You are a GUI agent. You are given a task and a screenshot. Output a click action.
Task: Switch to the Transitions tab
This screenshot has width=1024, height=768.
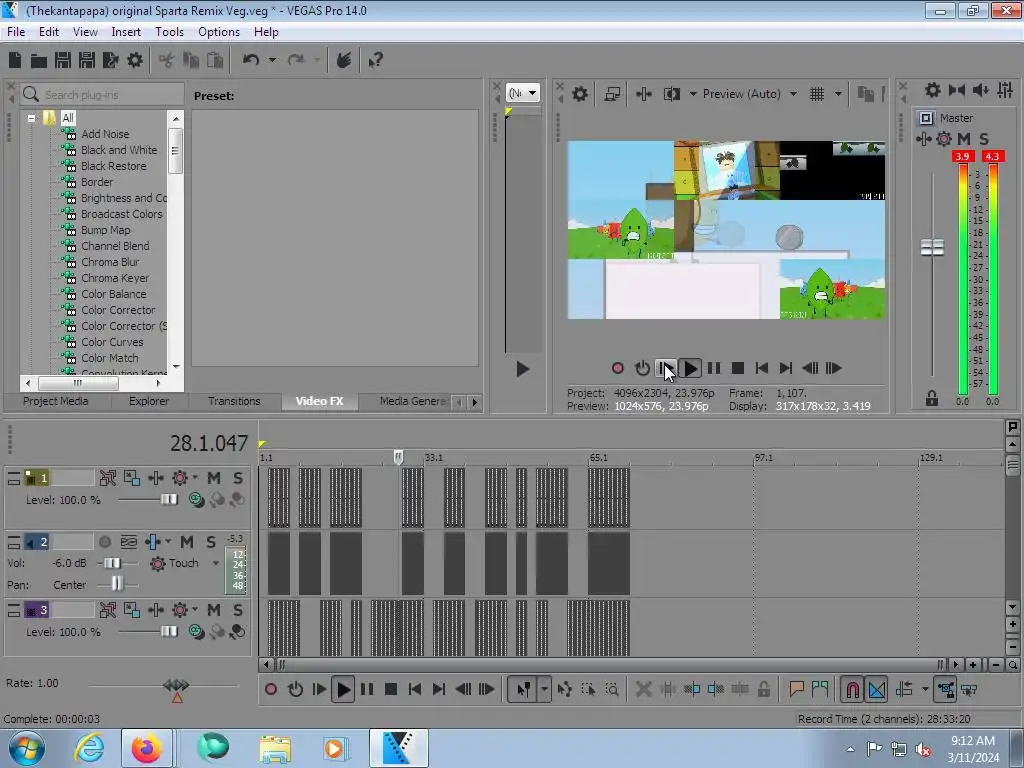[234, 401]
